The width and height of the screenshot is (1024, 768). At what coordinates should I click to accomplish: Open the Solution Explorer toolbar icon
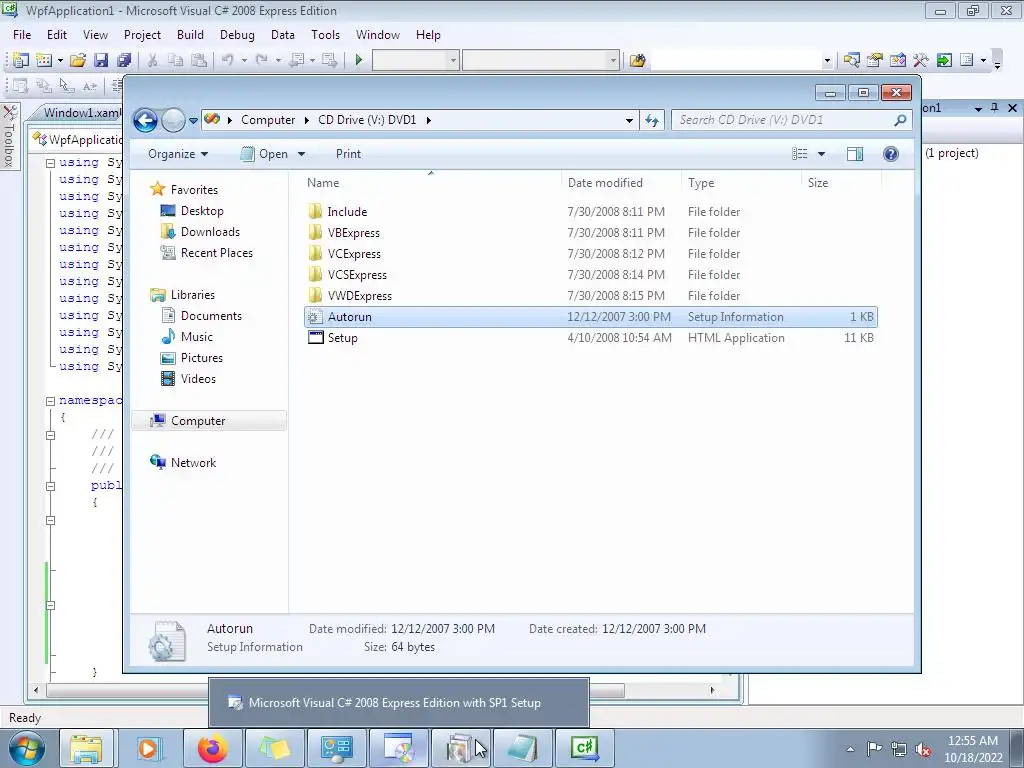tap(852, 61)
